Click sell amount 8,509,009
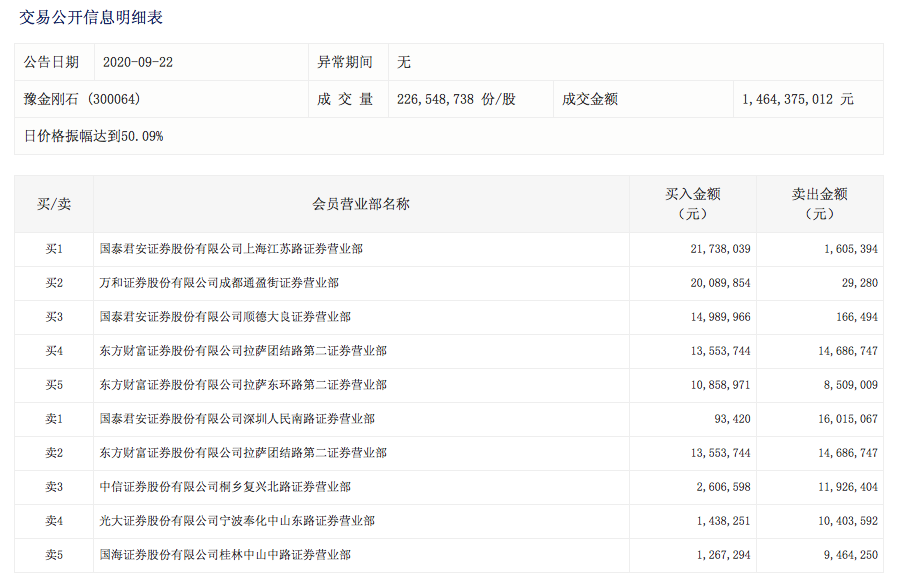897x575 pixels. 851,386
